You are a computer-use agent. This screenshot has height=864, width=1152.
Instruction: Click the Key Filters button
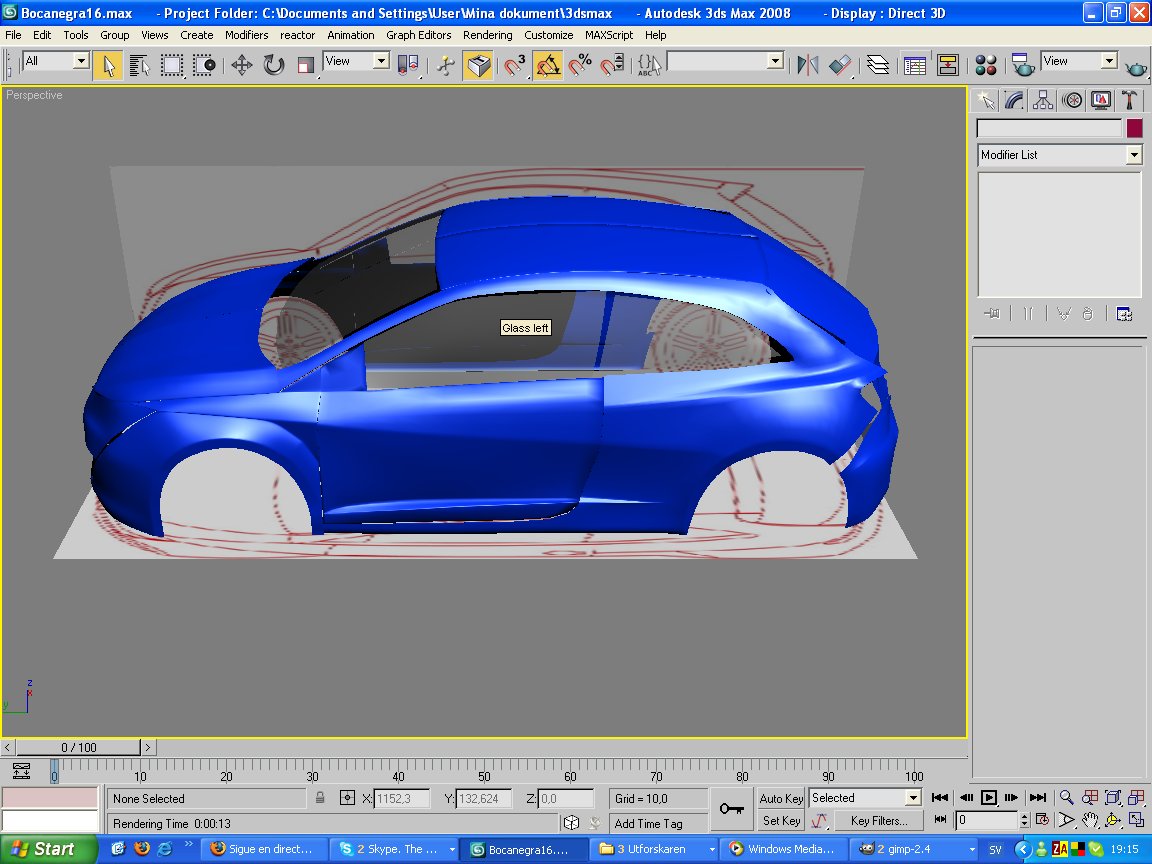(879, 821)
